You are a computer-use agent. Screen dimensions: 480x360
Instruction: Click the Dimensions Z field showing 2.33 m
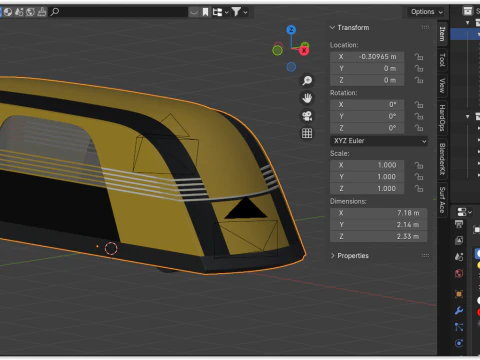379,236
